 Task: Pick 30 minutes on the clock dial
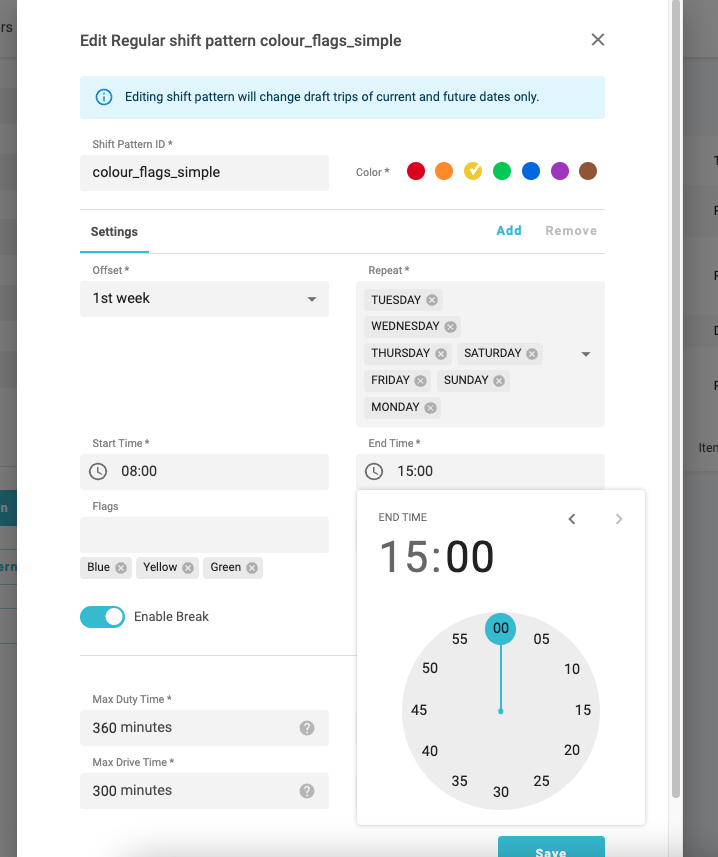click(x=501, y=792)
